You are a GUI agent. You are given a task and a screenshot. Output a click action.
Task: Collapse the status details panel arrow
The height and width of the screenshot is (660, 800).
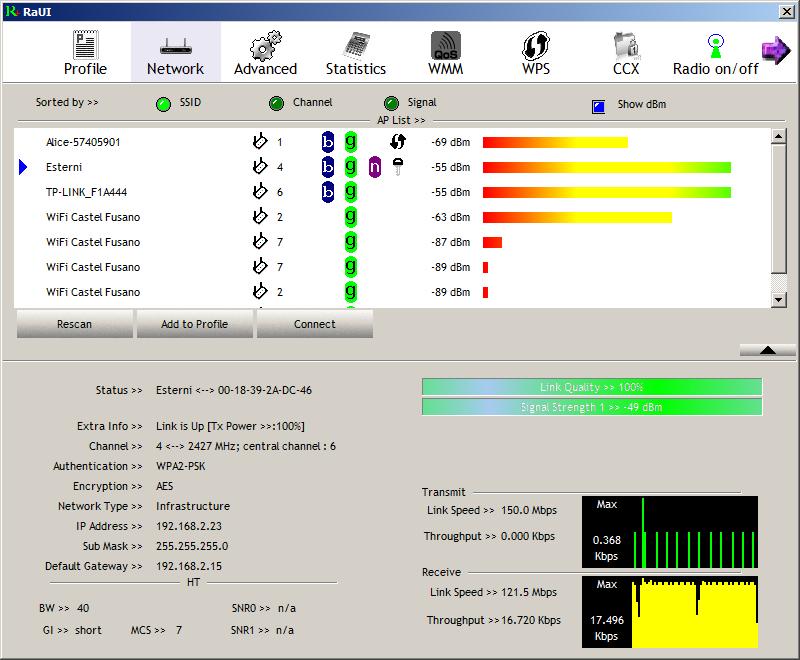tap(768, 349)
